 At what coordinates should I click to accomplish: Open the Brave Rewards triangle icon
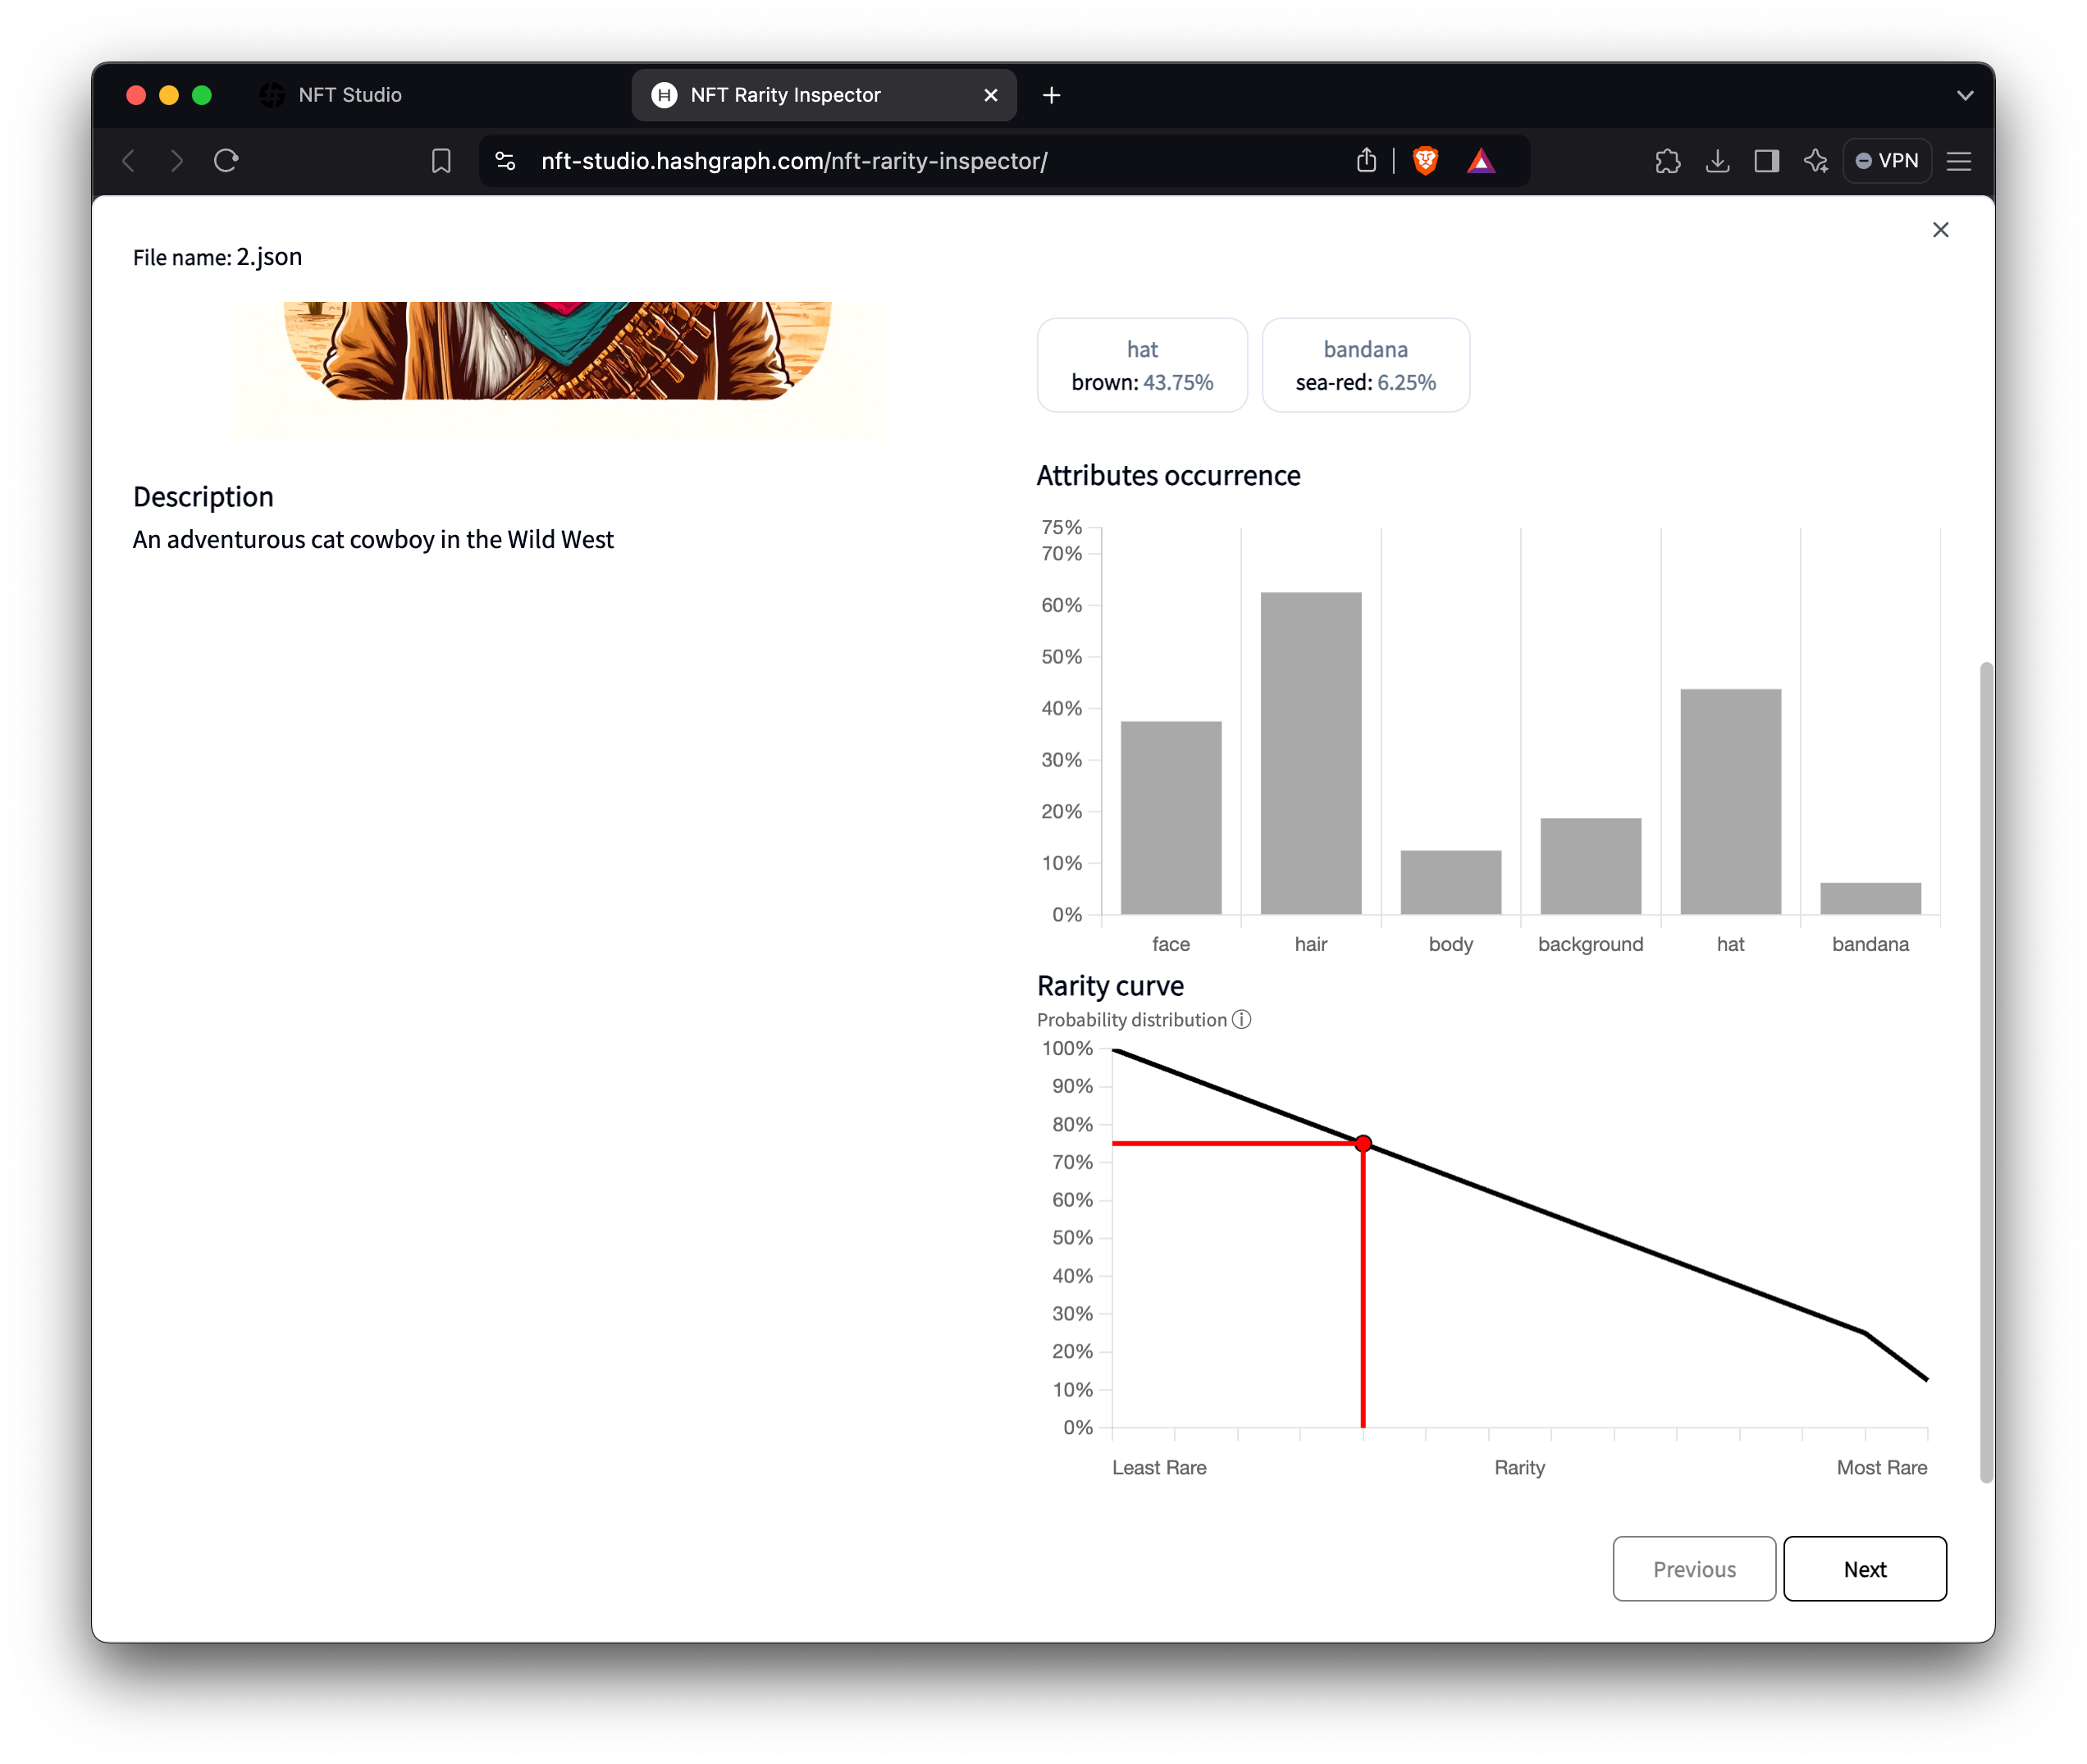coord(1481,161)
